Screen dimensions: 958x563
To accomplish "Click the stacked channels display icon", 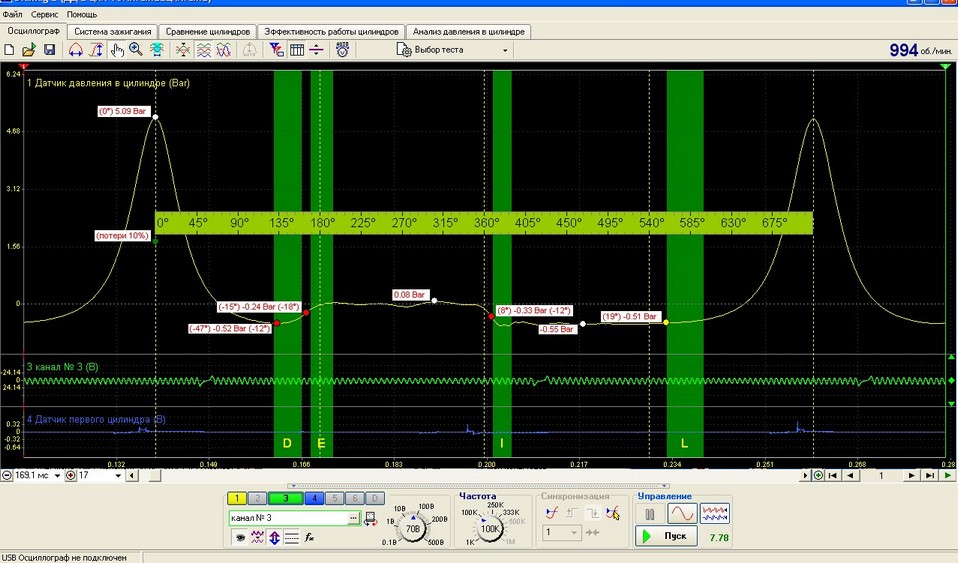I will pyautogui.click(x=203, y=50).
